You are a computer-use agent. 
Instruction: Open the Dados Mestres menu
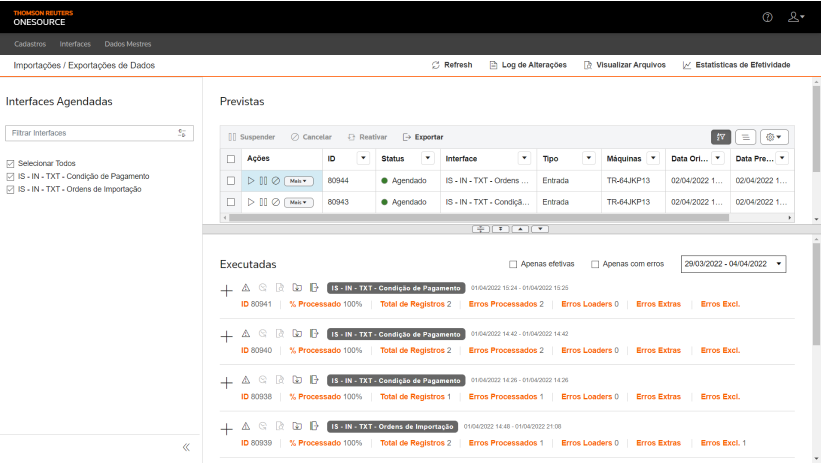click(x=128, y=44)
